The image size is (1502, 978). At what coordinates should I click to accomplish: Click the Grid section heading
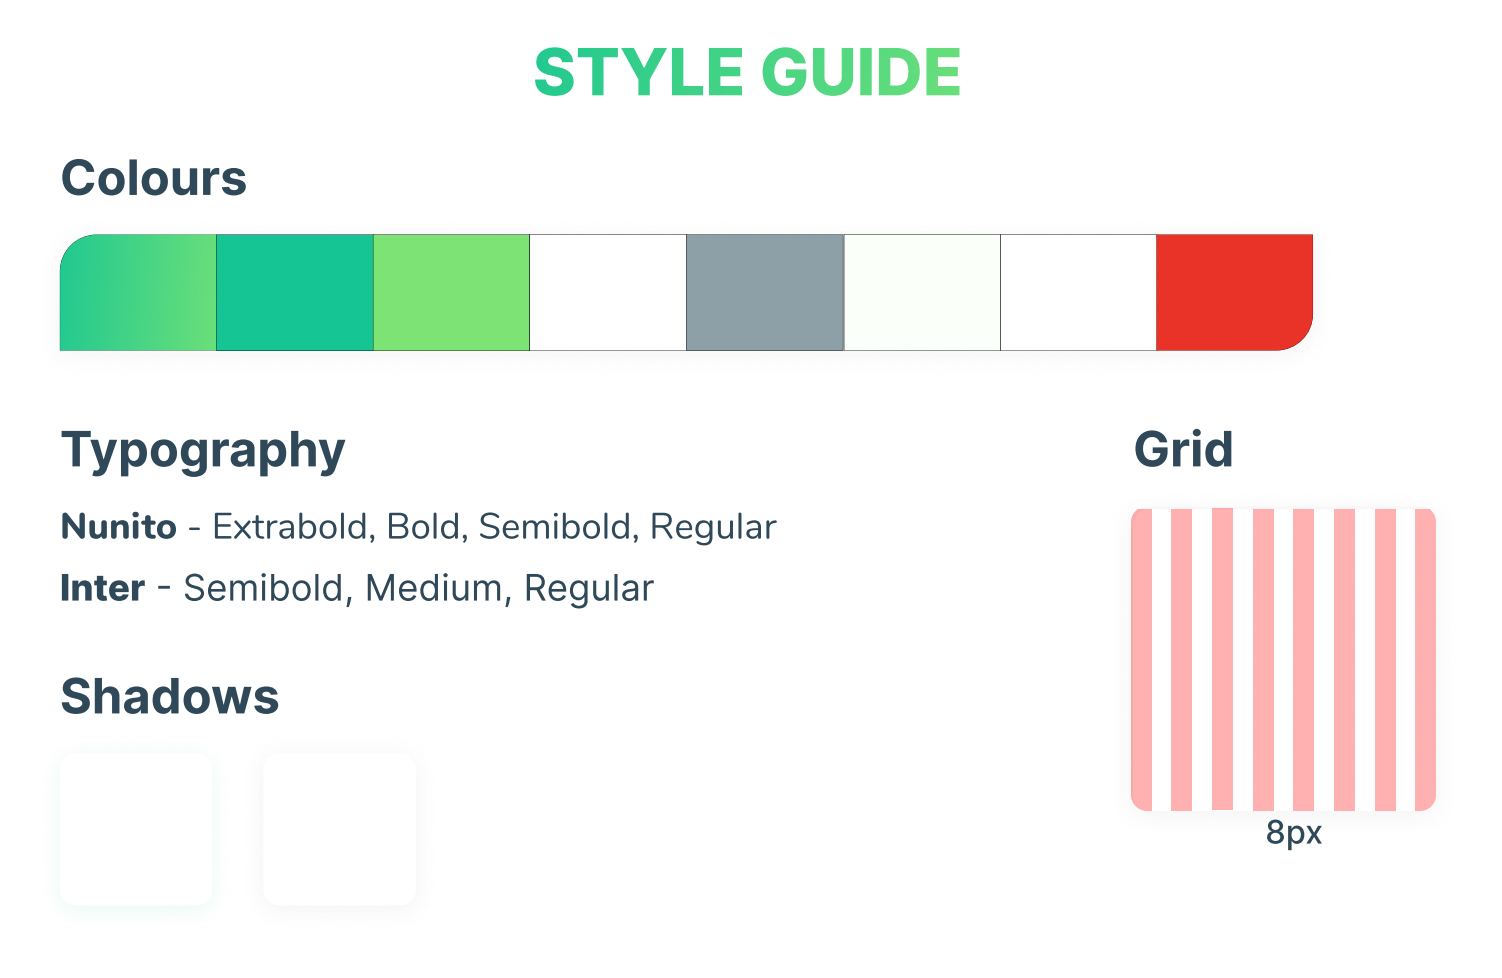(x=1184, y=450)
